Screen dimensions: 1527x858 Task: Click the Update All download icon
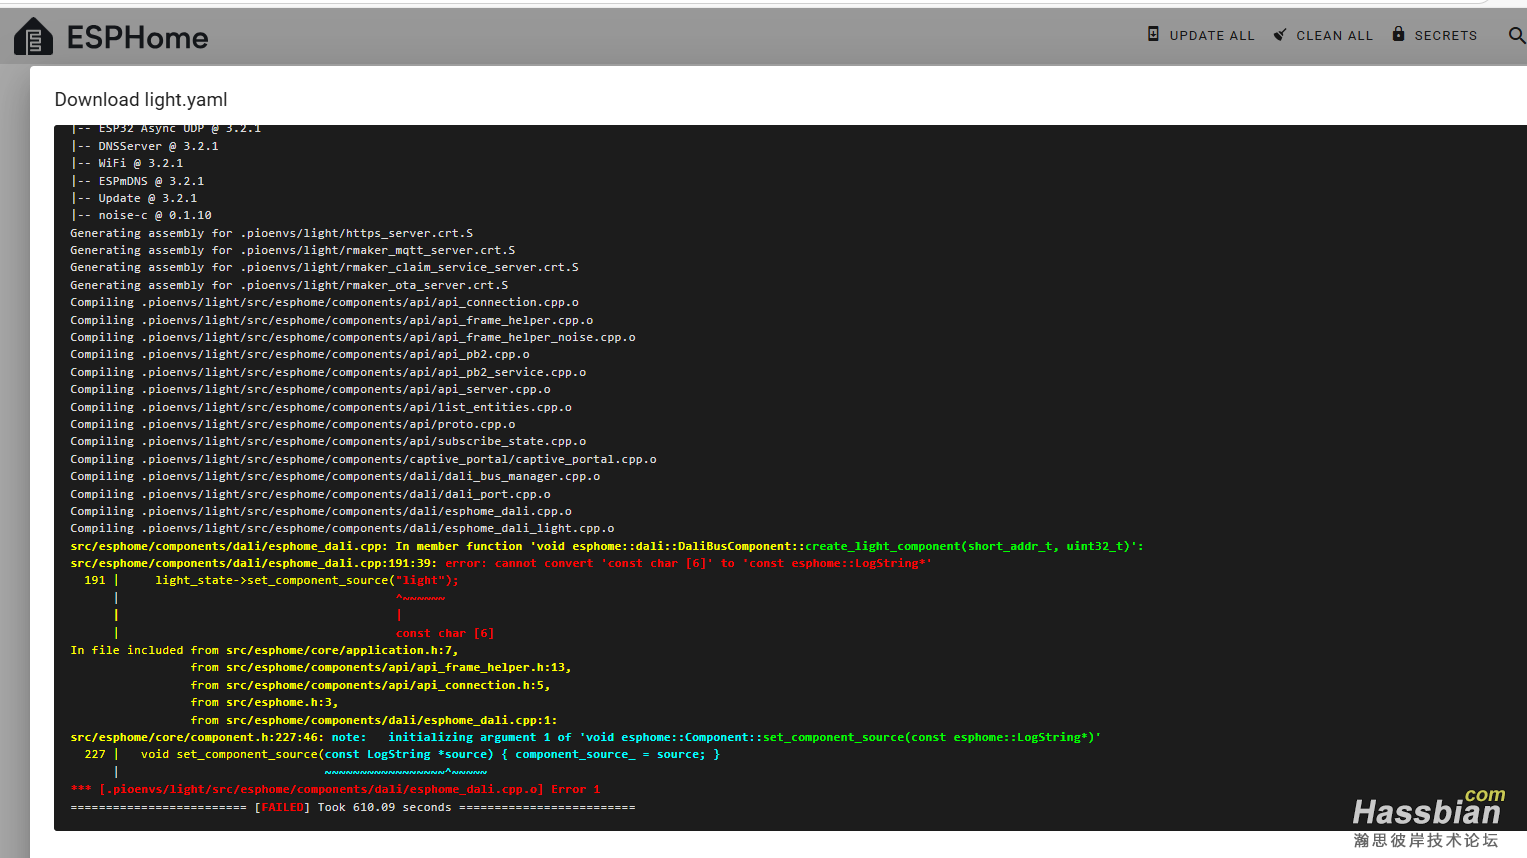[x=1153, y=34]
